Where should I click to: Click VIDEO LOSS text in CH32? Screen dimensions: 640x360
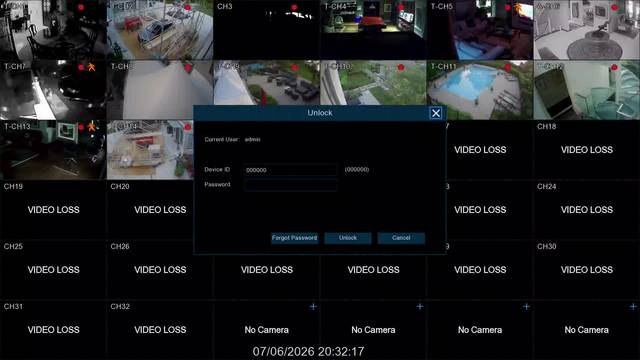(160, 330)
